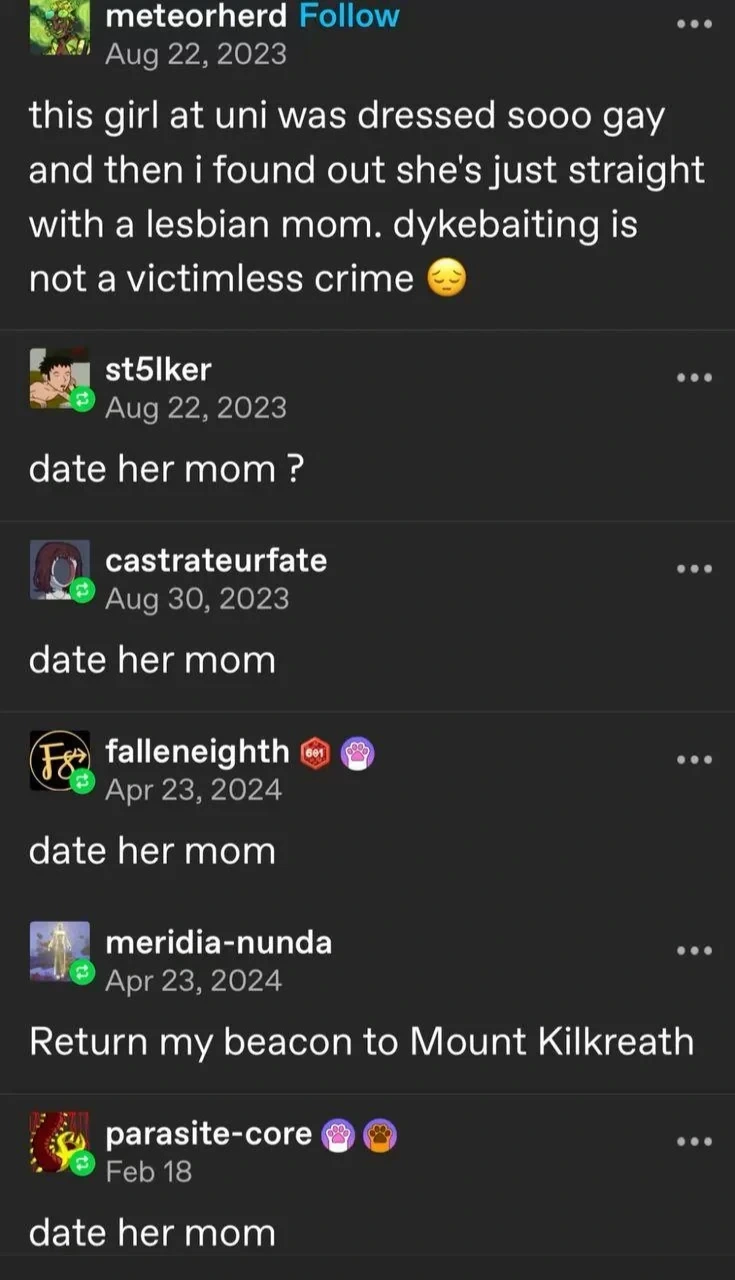Click the reblog icon on parasite-core's avatar
The image size is (735, 1280).
point(85,1163)
